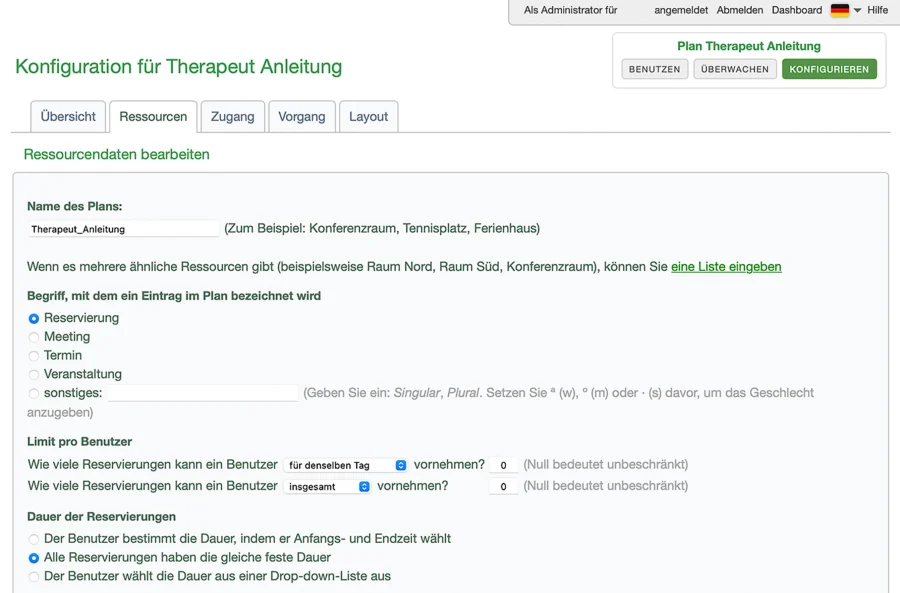Open the Layout tab
This screenshot has width=900, height=593.
coord(368,117)
